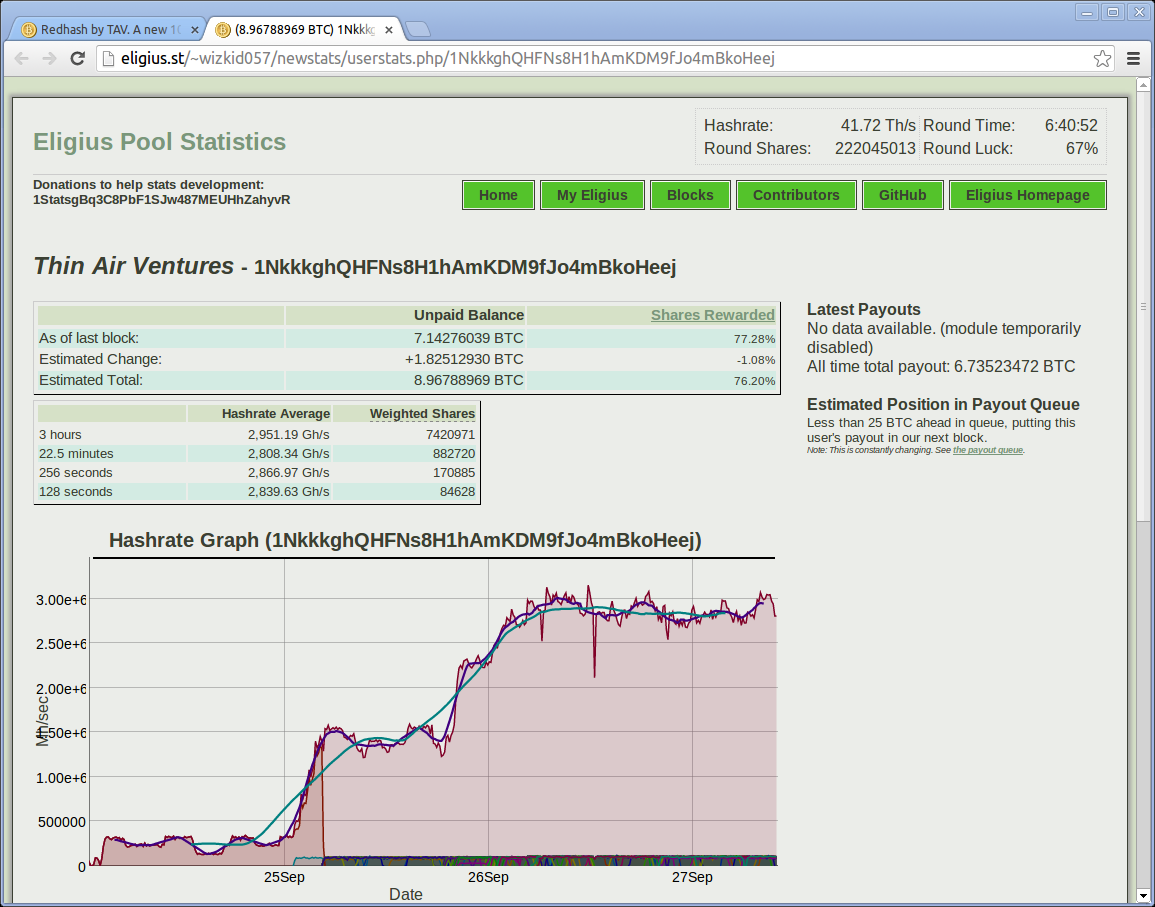Click the 25Sep date label on graph

pos(284,878)
